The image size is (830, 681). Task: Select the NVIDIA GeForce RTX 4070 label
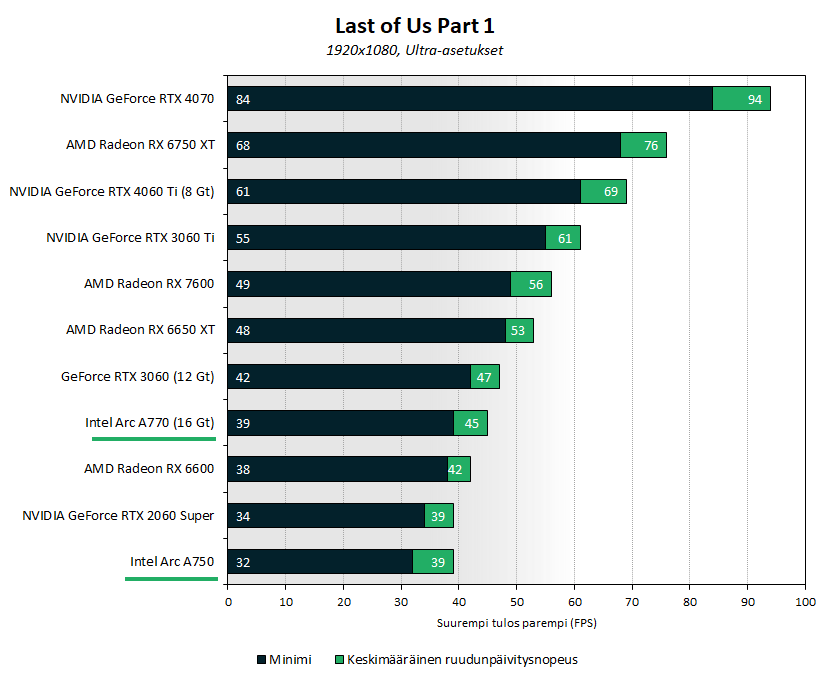pyautogui.click(x=137, y=99)
